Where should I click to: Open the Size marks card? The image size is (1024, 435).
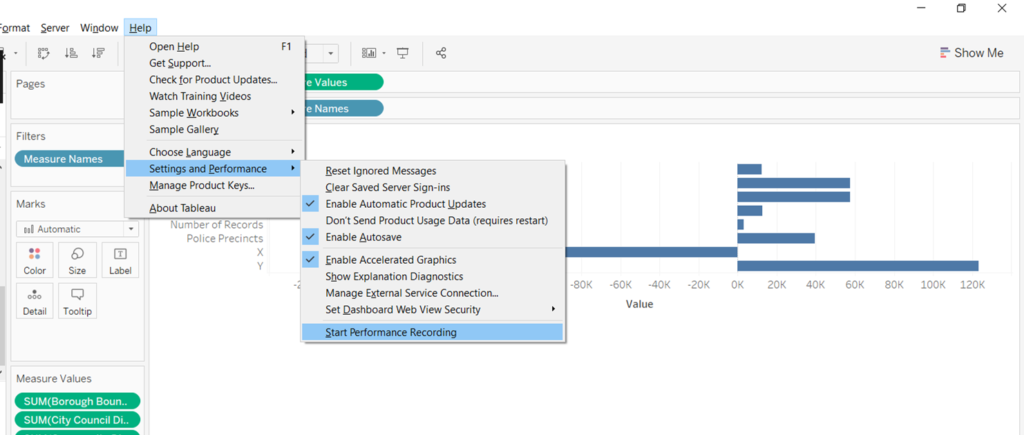click(78, 259)
